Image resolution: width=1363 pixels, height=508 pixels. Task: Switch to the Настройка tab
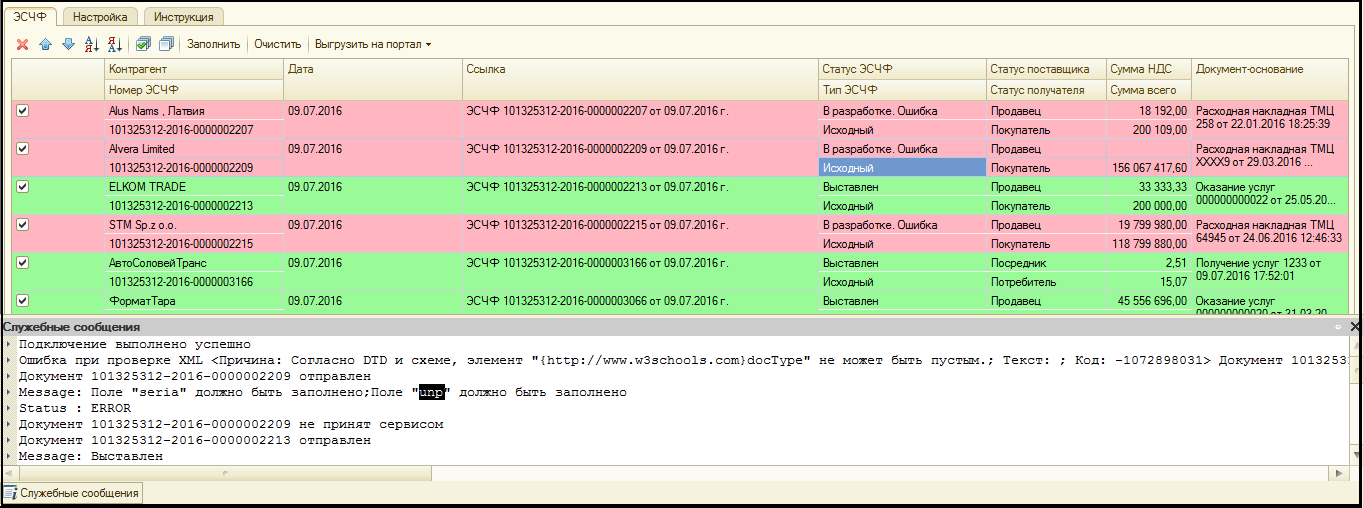(x=100, y=17)
